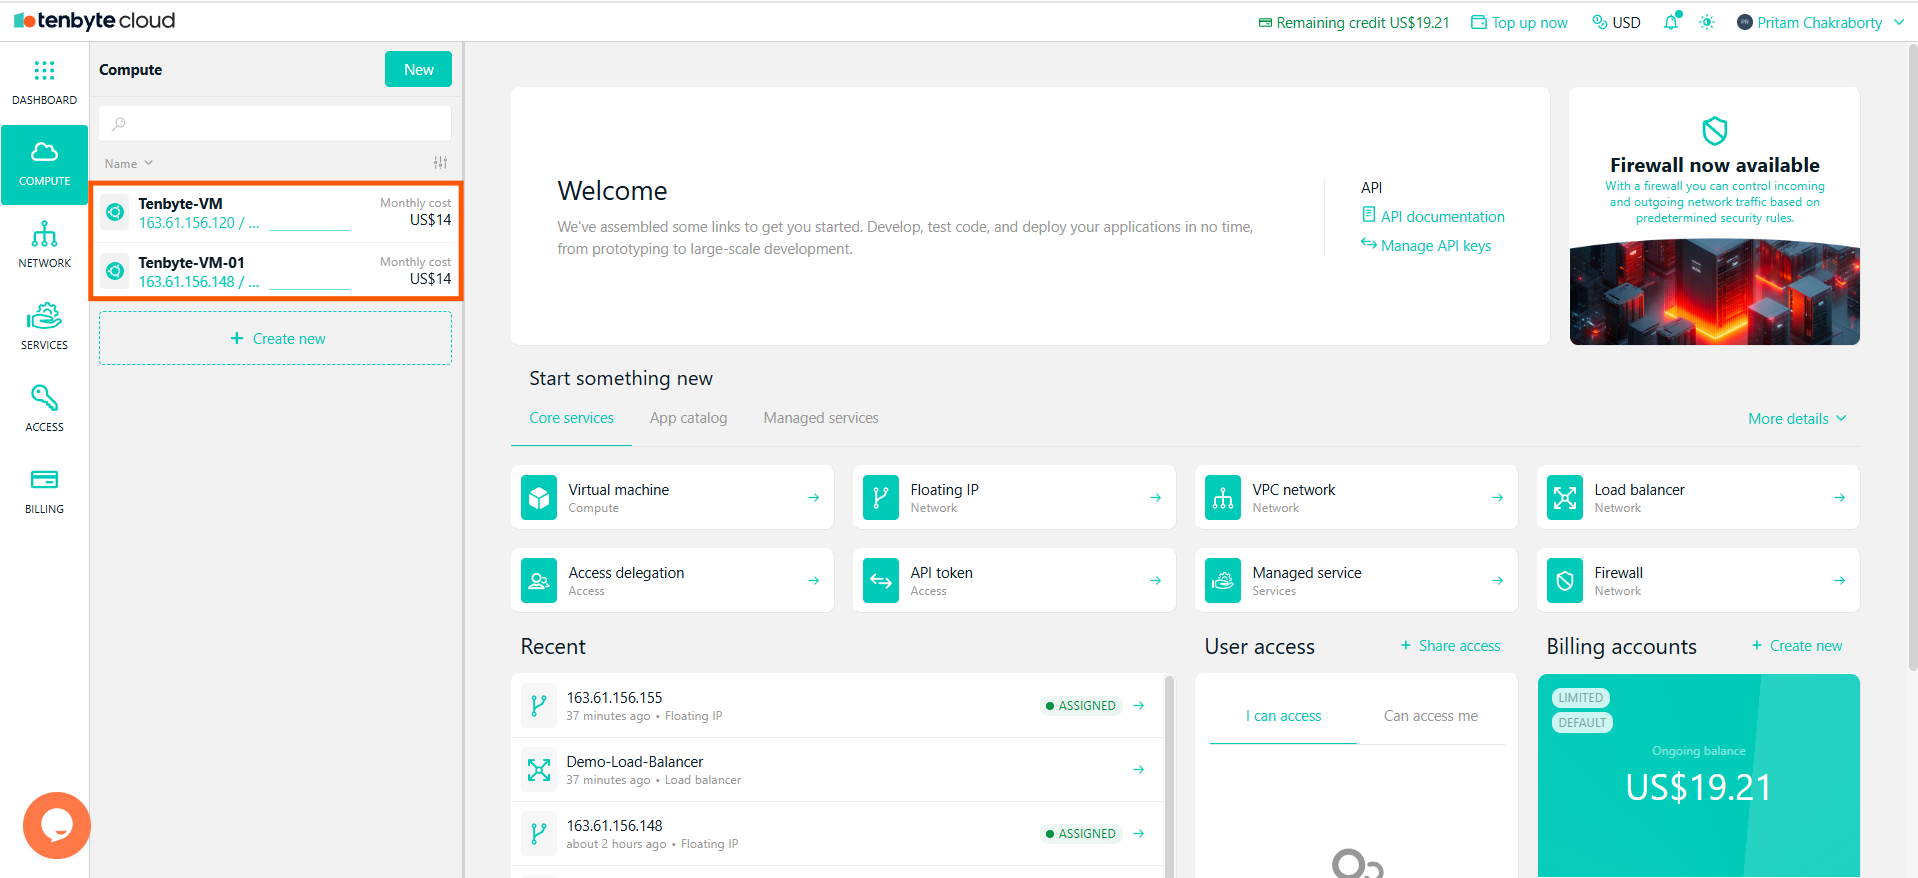Click the filter settings icon in Compute list

[440, 162]
